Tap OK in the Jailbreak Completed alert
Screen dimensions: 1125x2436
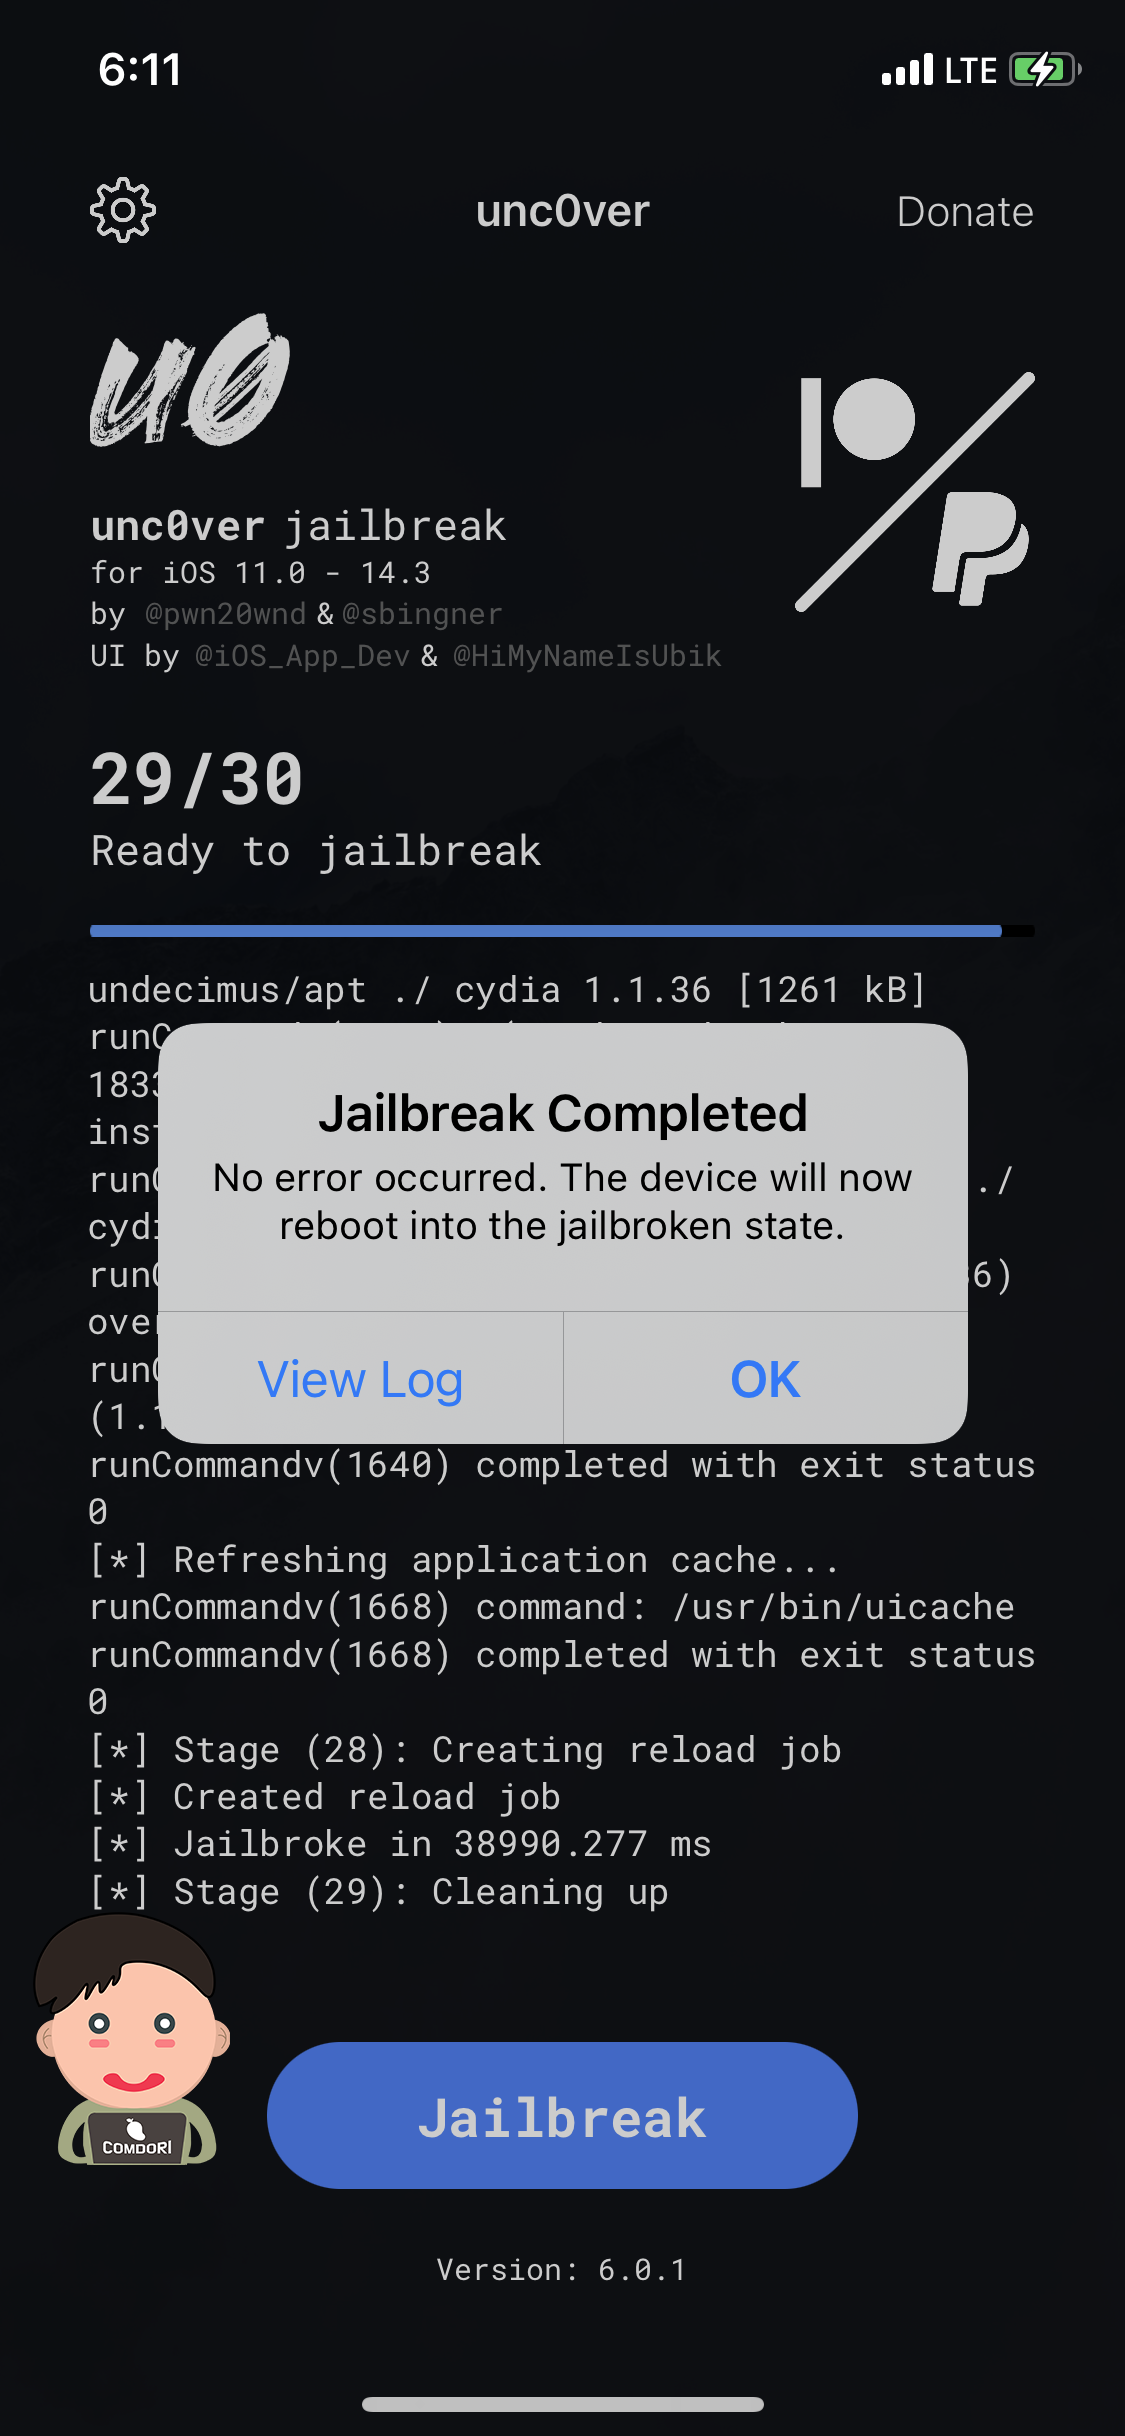point(765,1379)
